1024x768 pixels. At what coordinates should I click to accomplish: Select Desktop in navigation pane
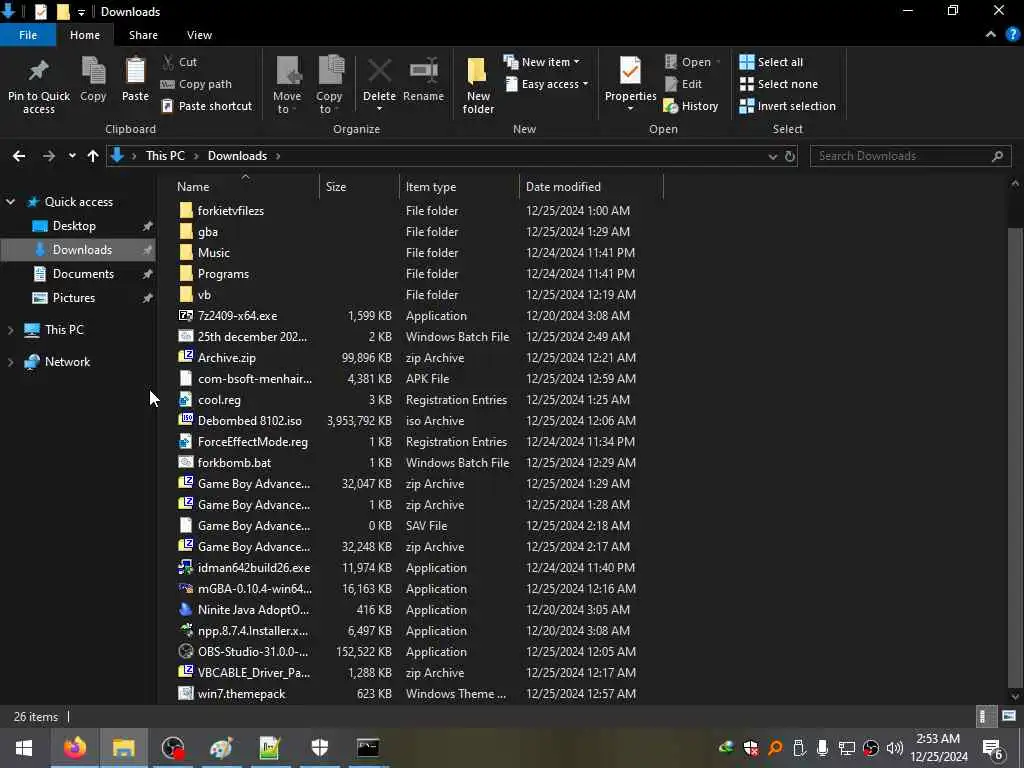click(74, 226)
